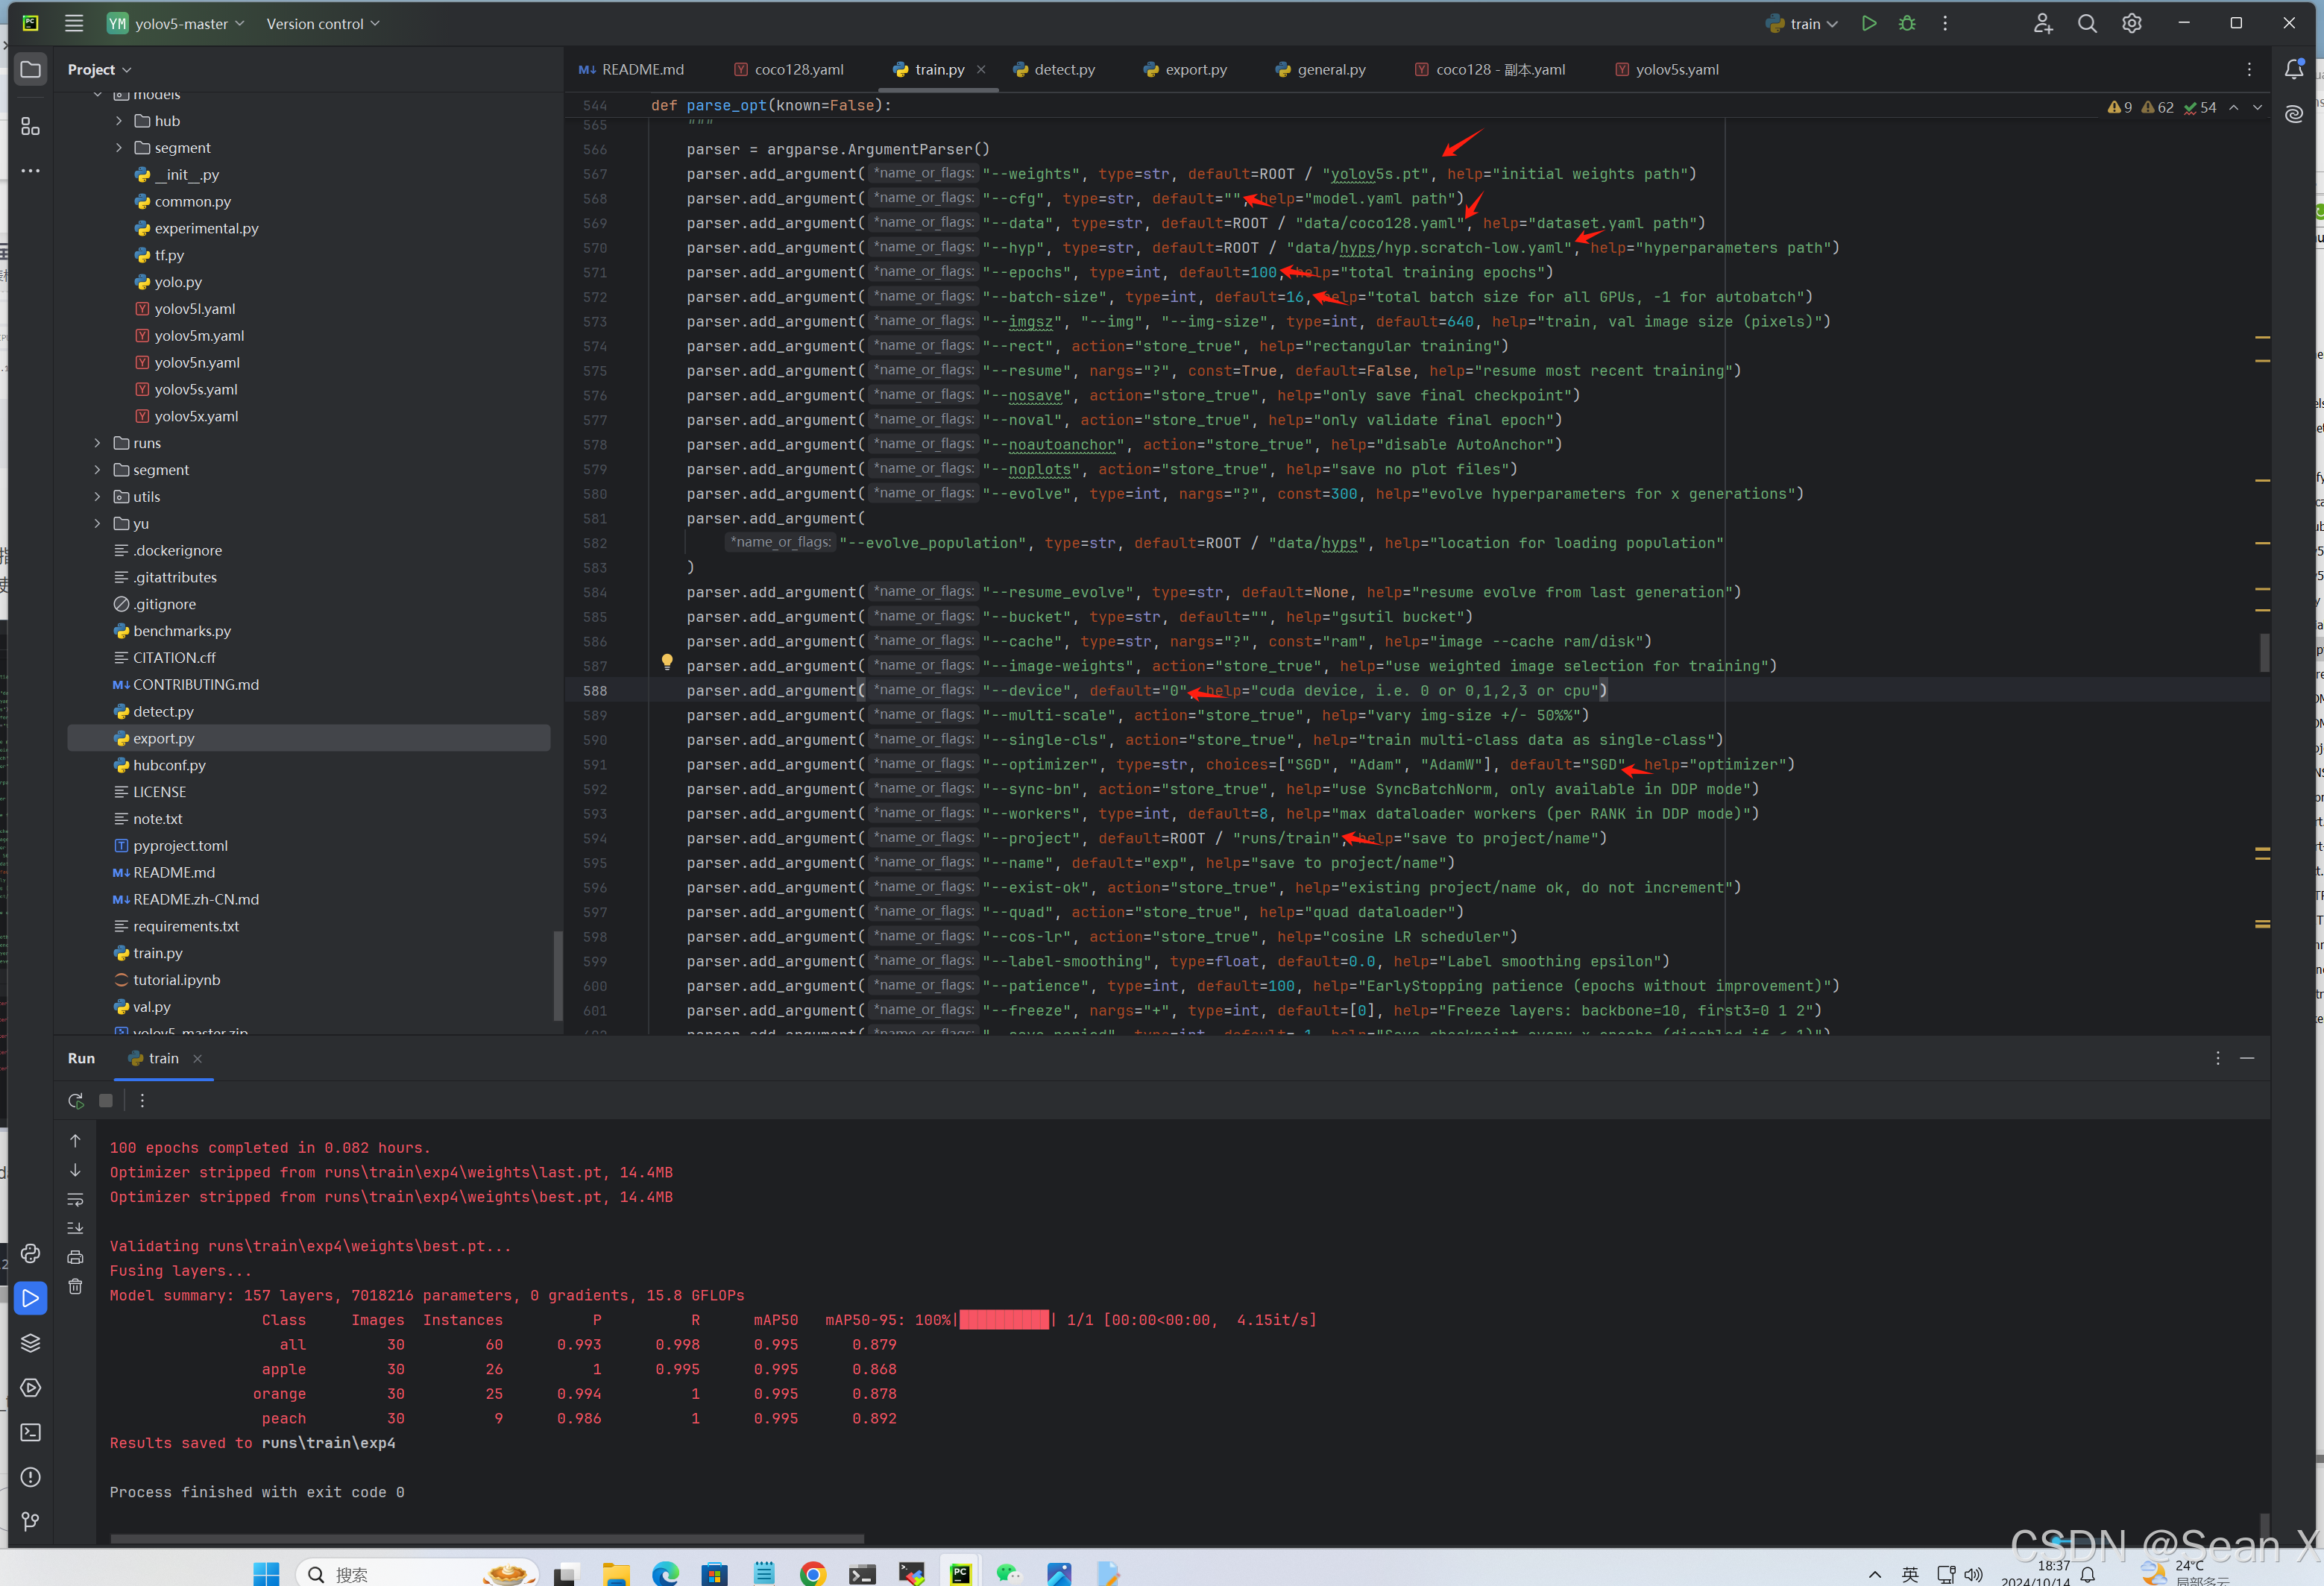Show more tool windows ellipsis
The image size is (2324, 1586).
point(31,171)
